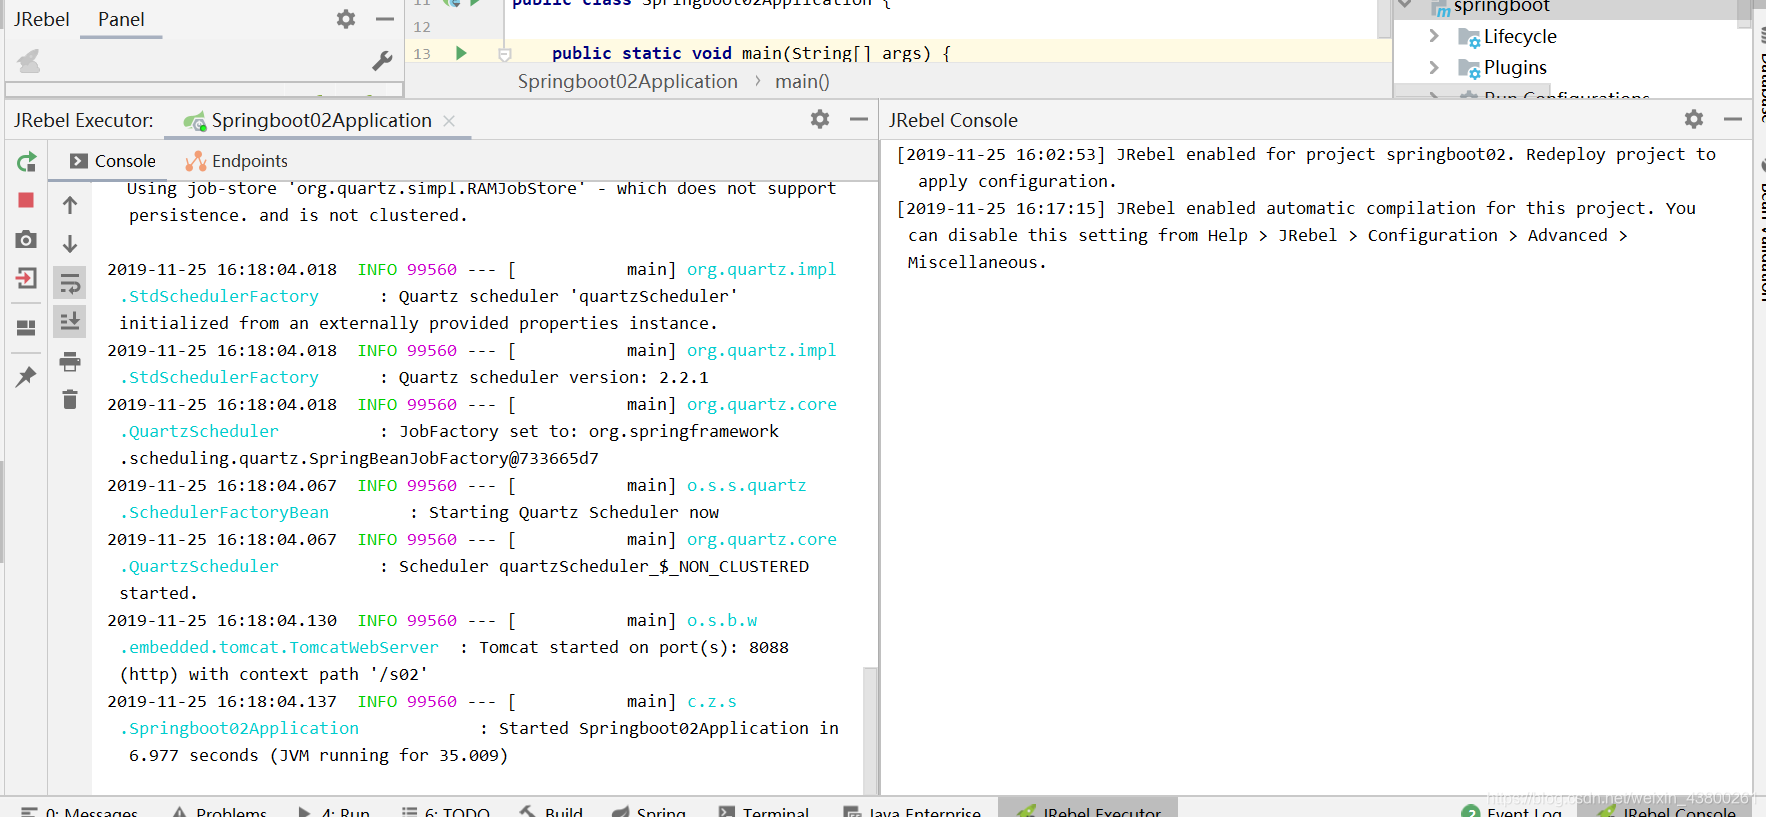
Task: Open the Problems tool window
Action: [220, 810]
